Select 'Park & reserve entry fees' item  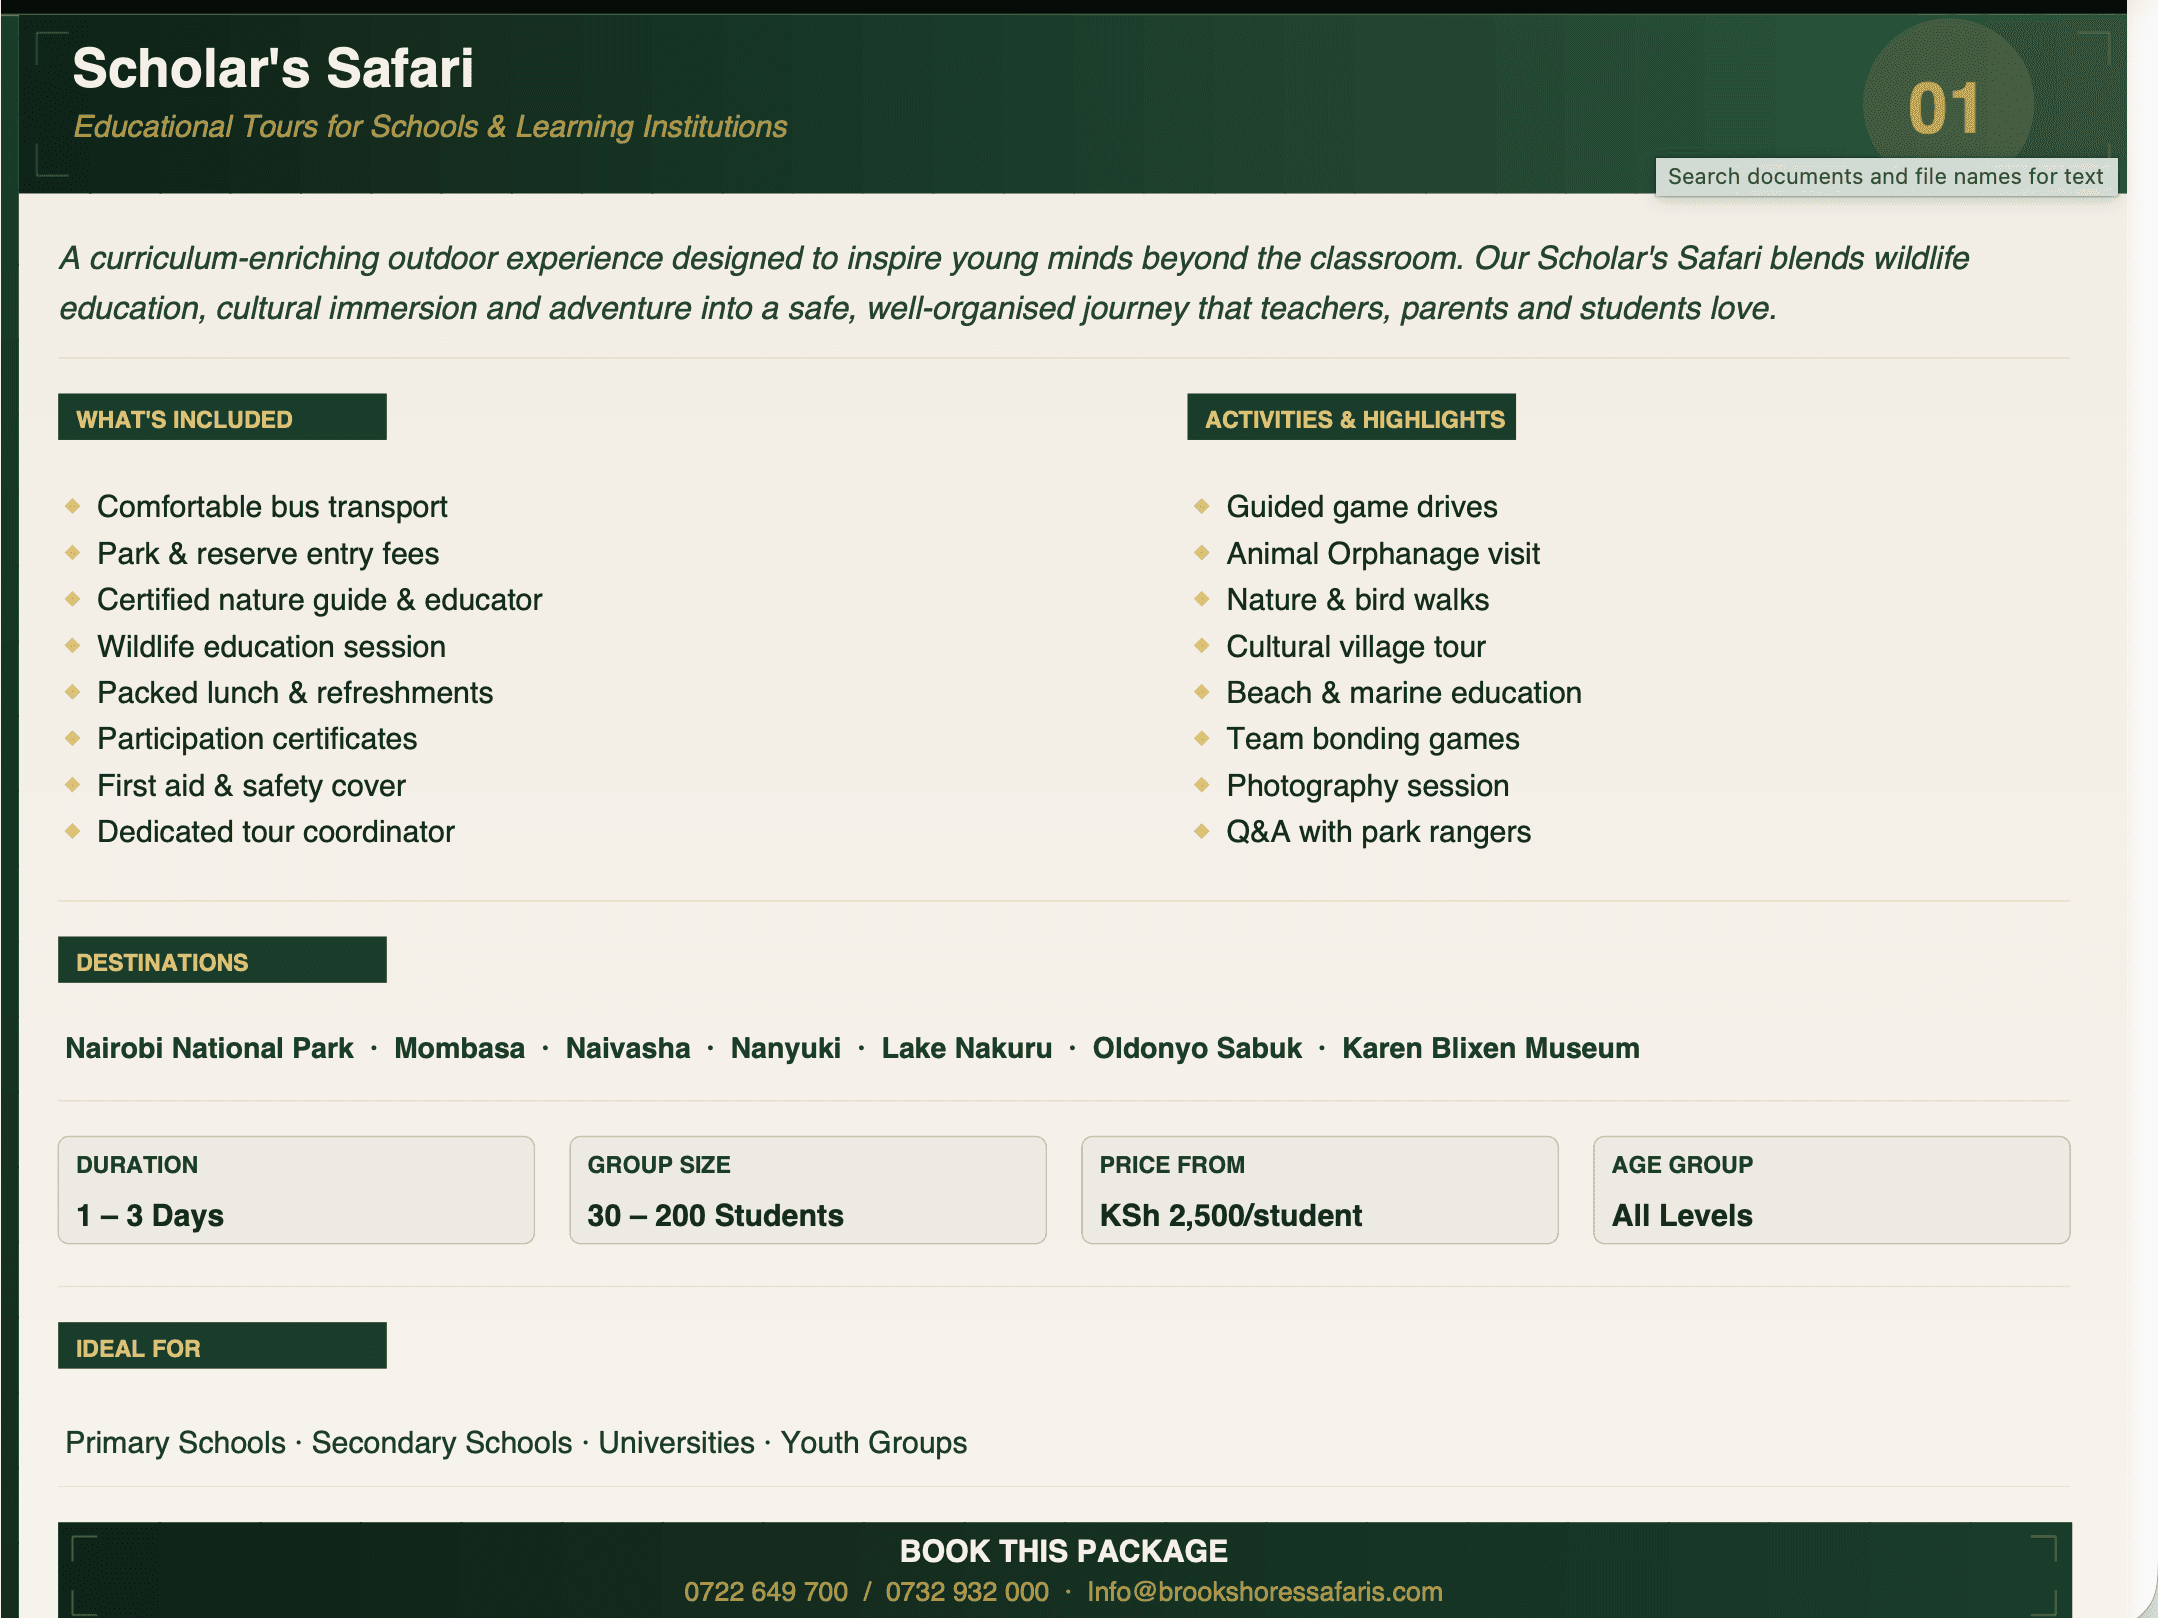point(268,554)
